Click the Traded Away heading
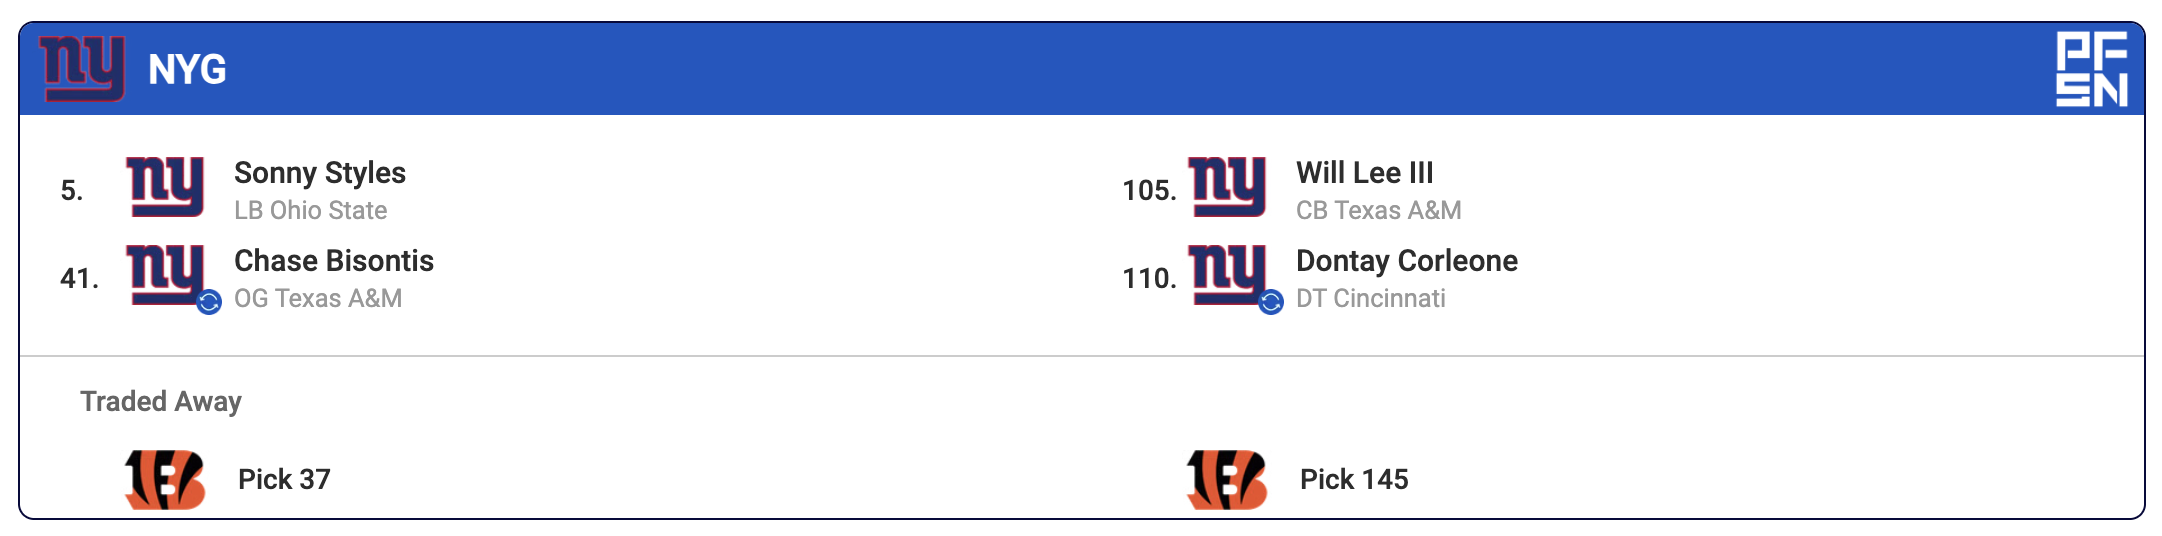This screenshot has height=536, width=2162. click(x=161, y=402)
